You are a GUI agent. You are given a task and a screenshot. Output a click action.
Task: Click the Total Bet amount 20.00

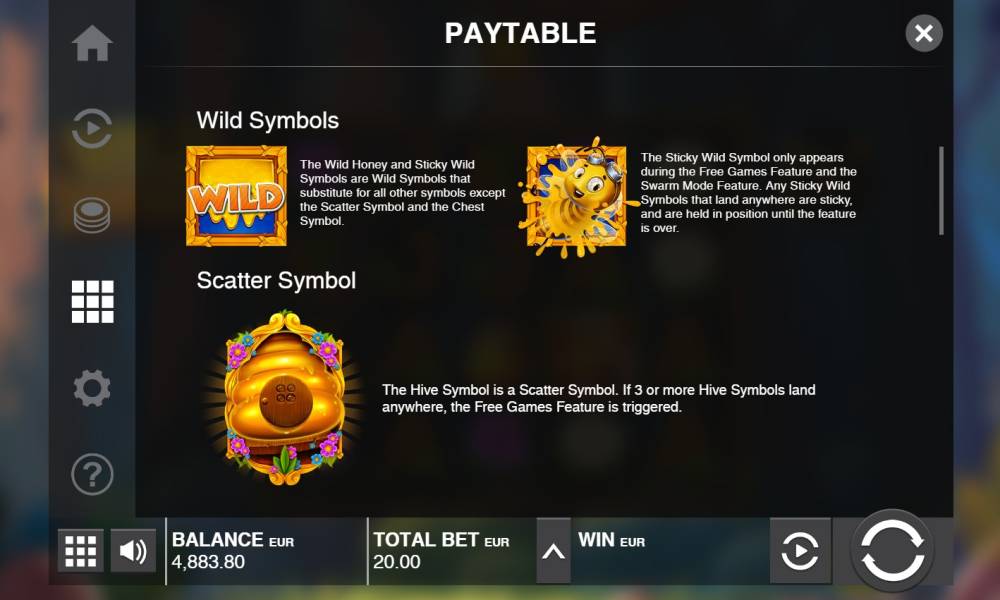pos(397,562)
